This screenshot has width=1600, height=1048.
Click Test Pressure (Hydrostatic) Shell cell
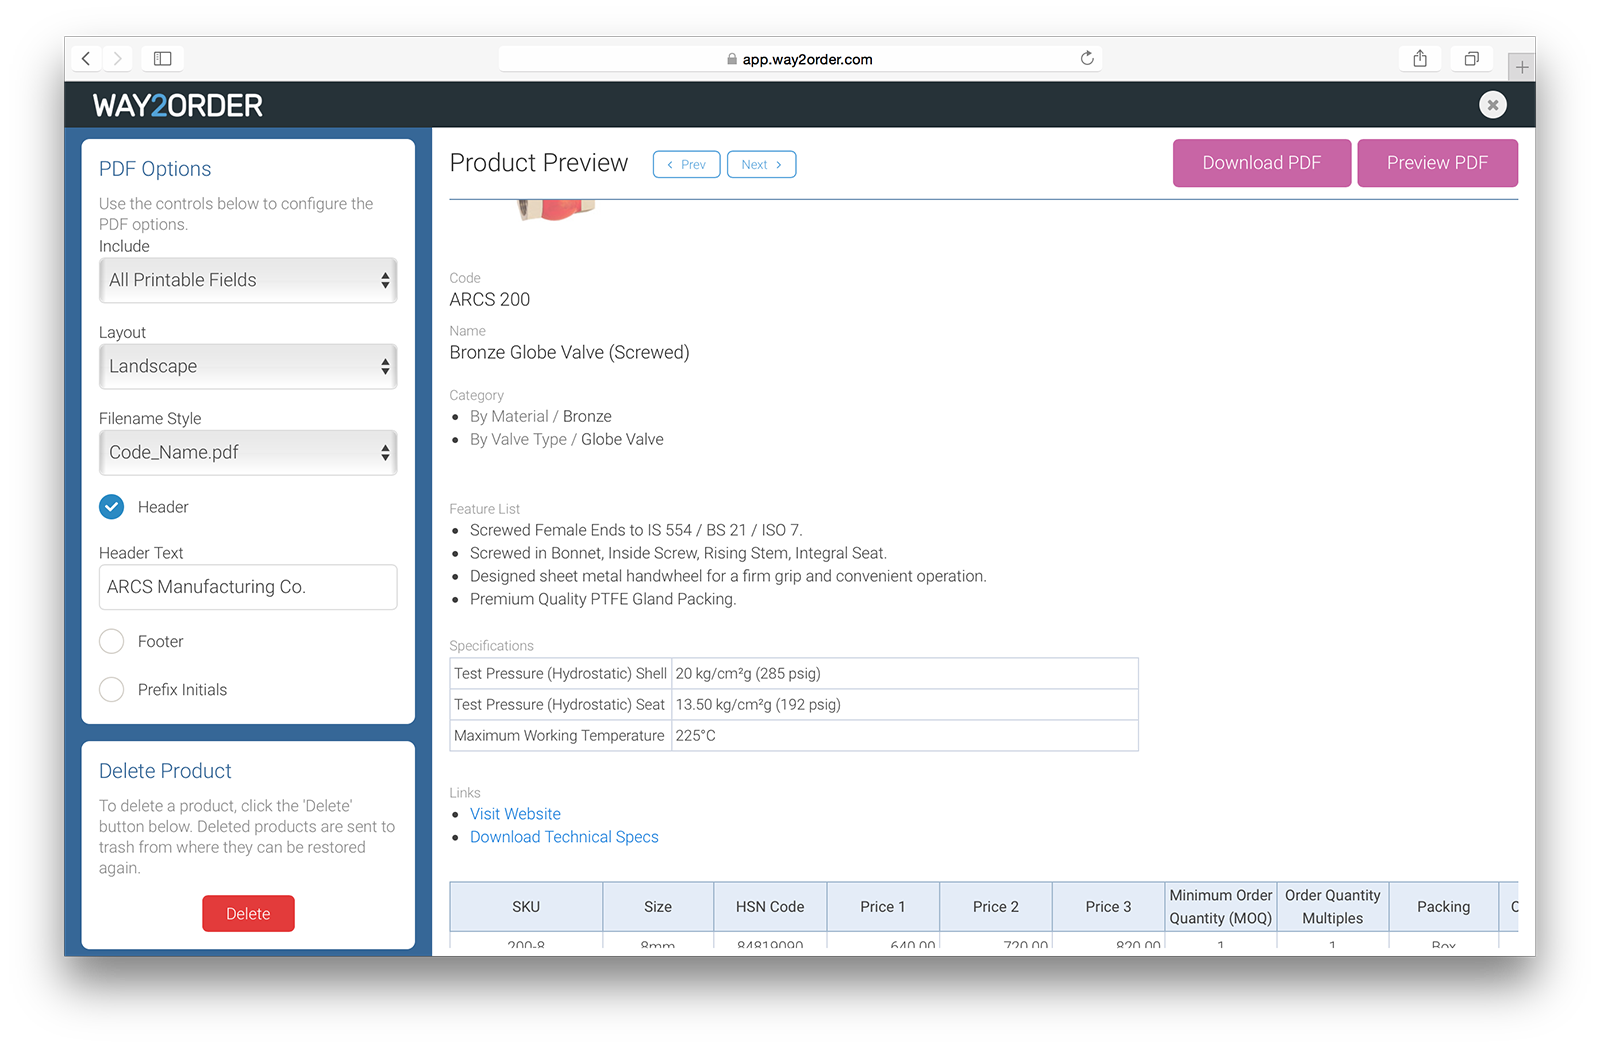click(560, 674)
